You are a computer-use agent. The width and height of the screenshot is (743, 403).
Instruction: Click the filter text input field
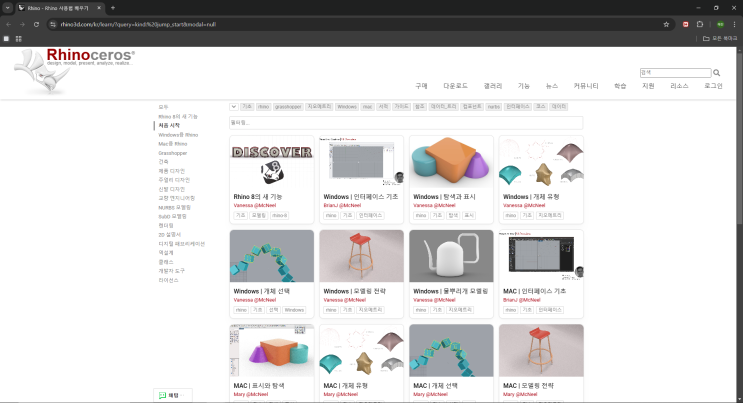tap(406, 123)
